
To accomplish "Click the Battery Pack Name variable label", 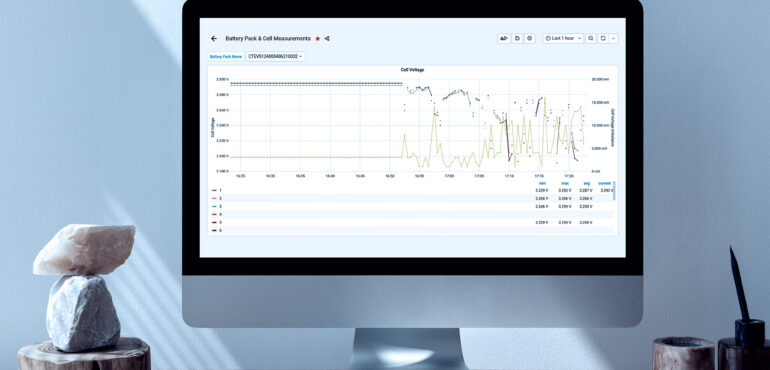I will [225, 57].
